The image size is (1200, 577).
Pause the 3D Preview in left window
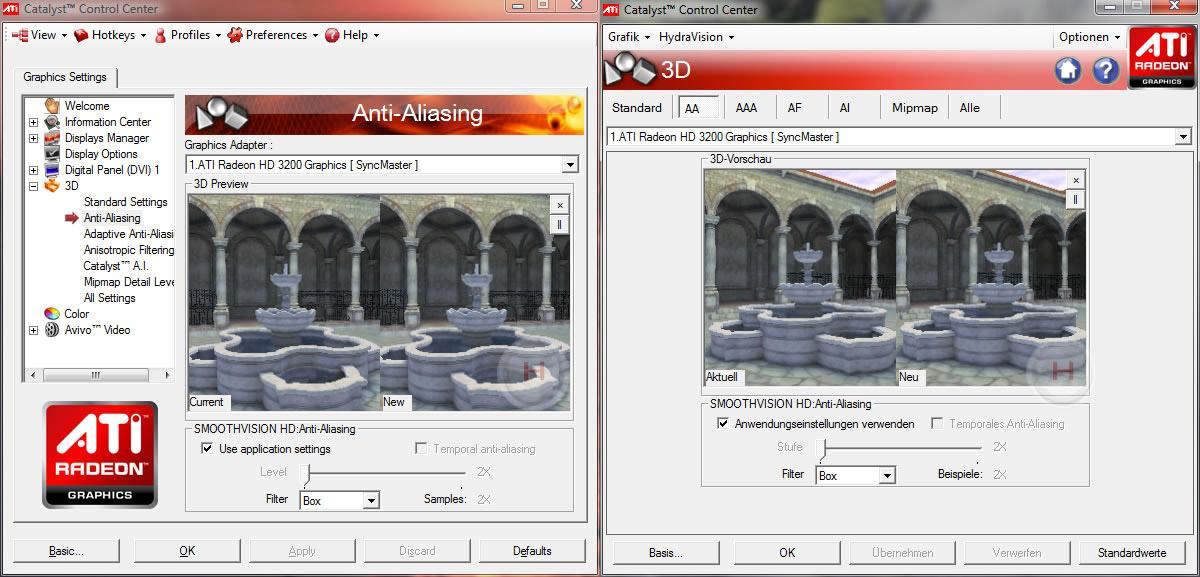pyautogui.click(x=560, y=223)
